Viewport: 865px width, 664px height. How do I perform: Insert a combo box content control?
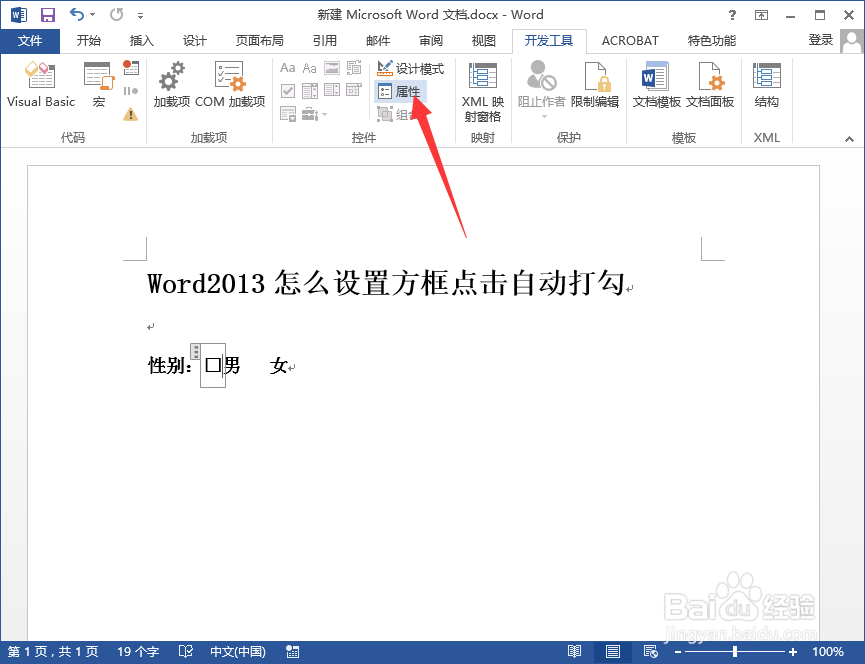coord(309,90)
